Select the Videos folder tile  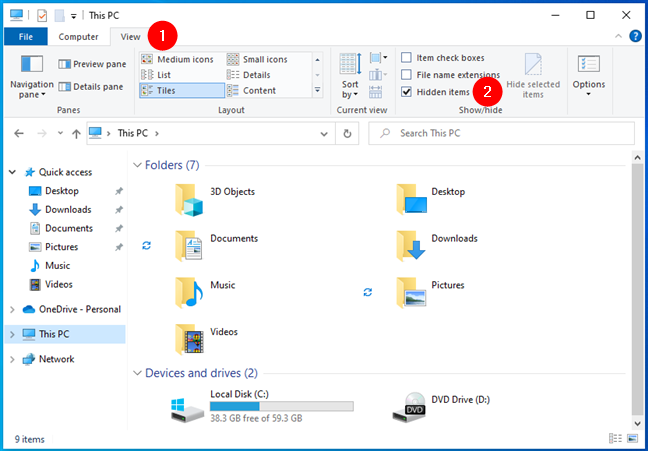pyautogui.click(x=206, y=340)
